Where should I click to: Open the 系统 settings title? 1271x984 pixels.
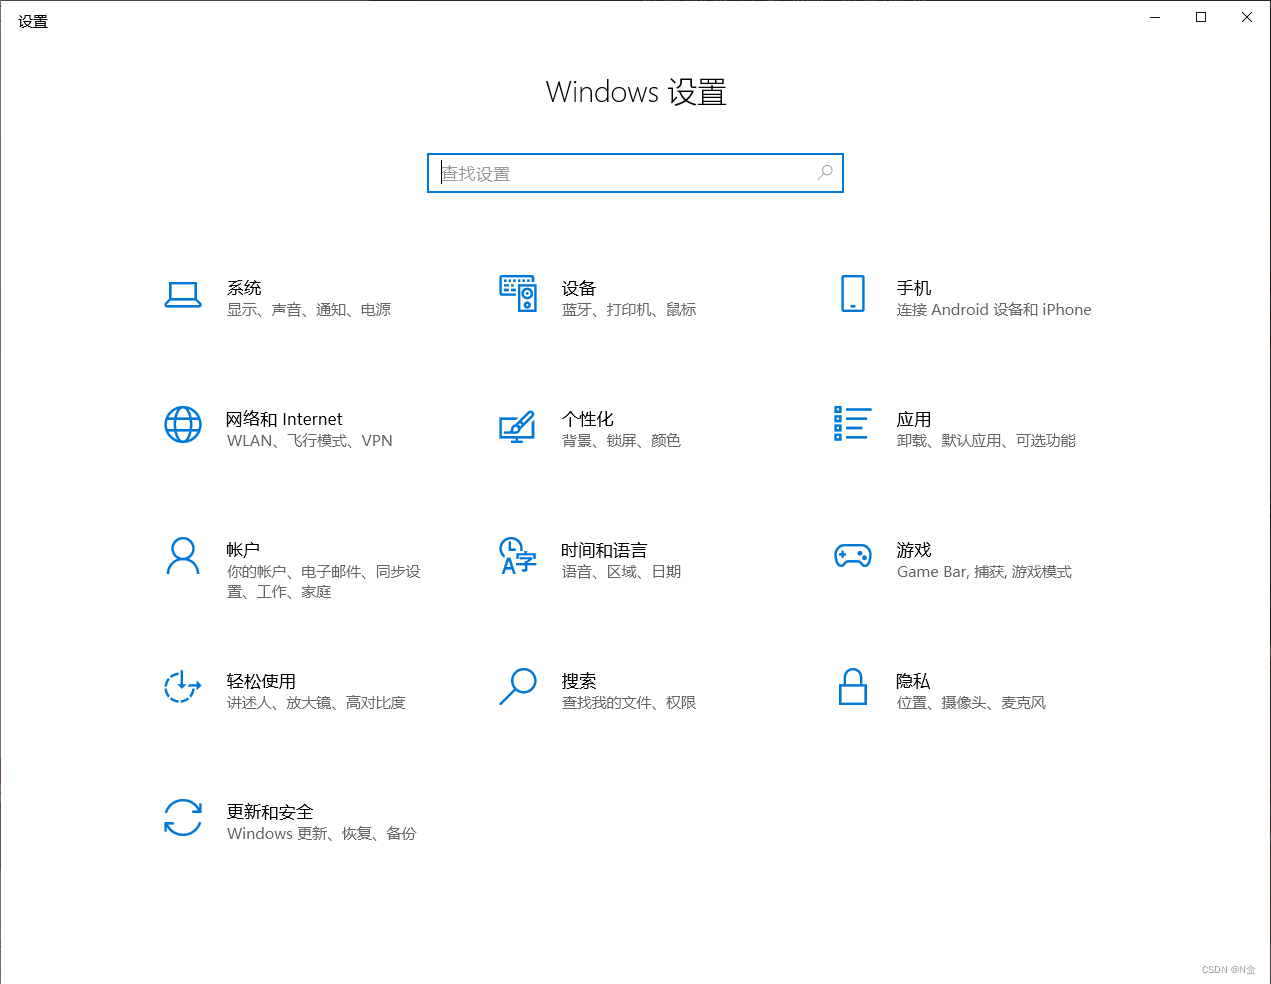point(244,288)
